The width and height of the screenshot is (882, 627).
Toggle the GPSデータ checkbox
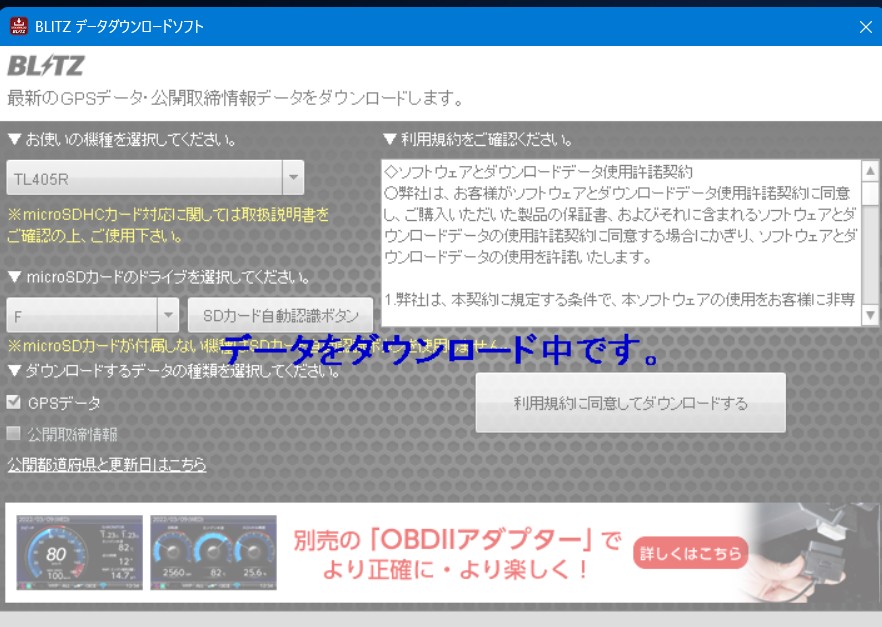tap(14, 402)
